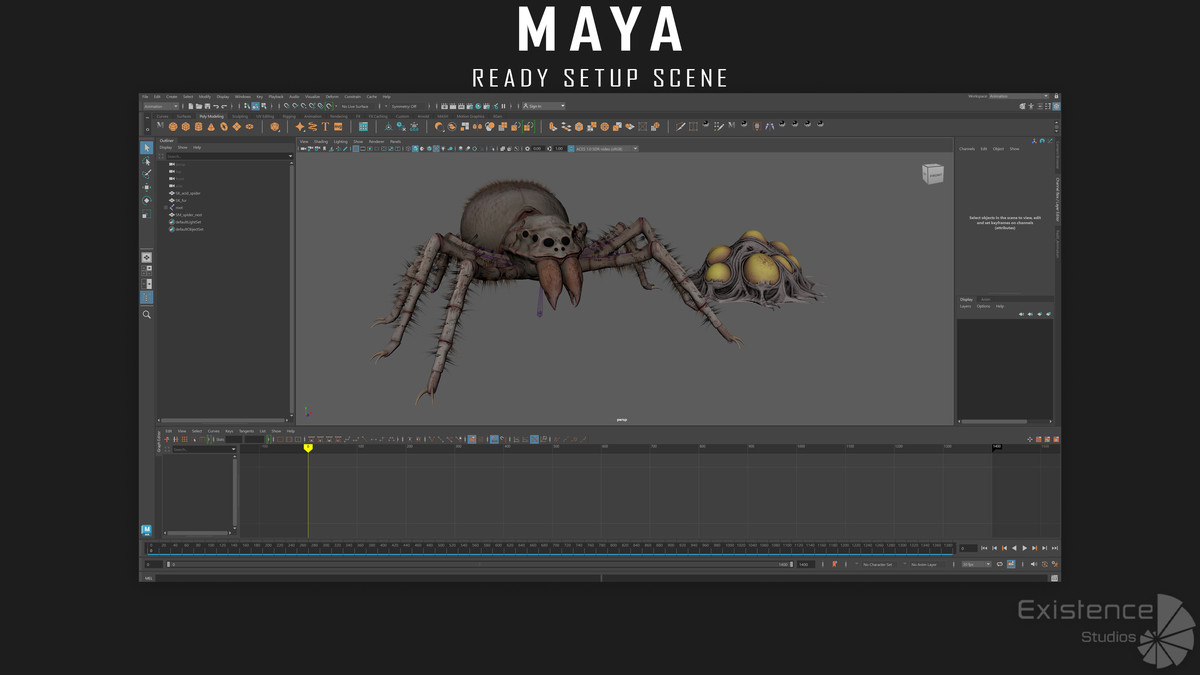
Task: Pick the Paint Selection tool
Action: pos(147,174)
